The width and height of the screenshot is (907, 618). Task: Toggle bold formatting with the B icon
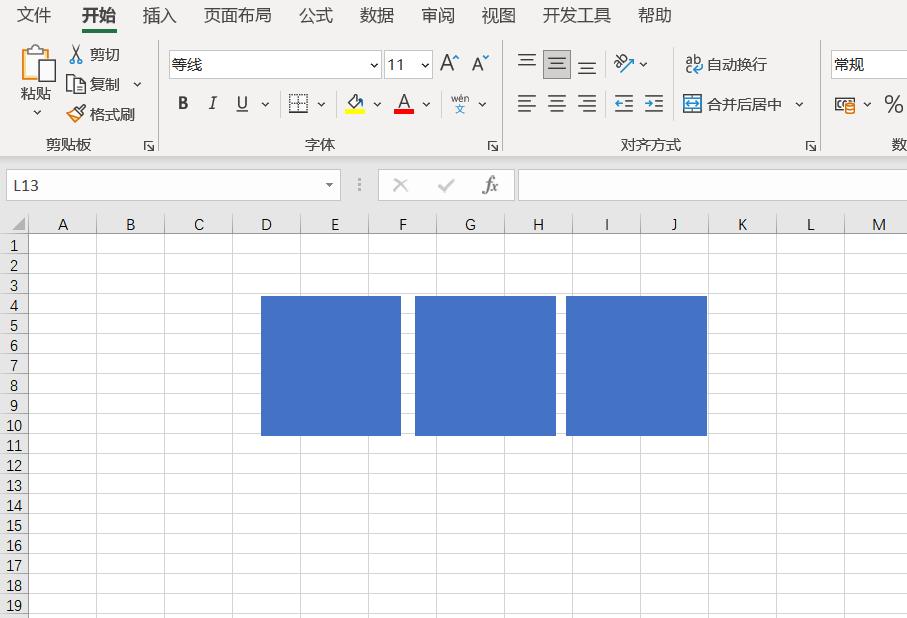click(x=182, y=103)
